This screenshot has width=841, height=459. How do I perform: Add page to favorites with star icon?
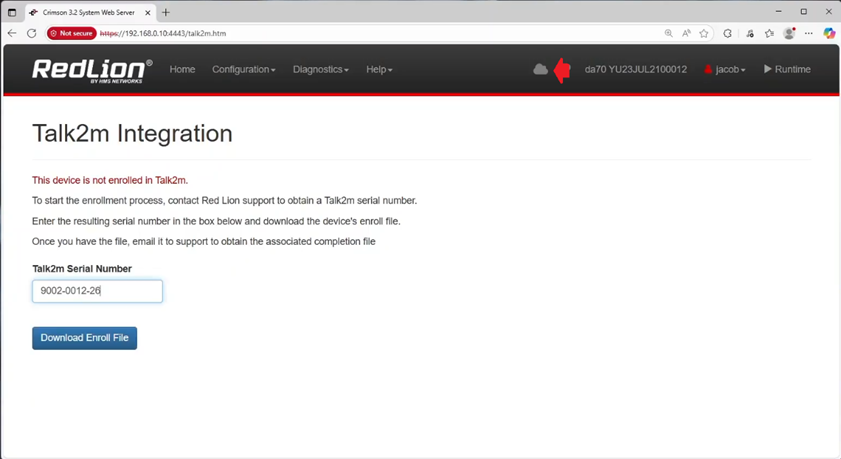704,33
